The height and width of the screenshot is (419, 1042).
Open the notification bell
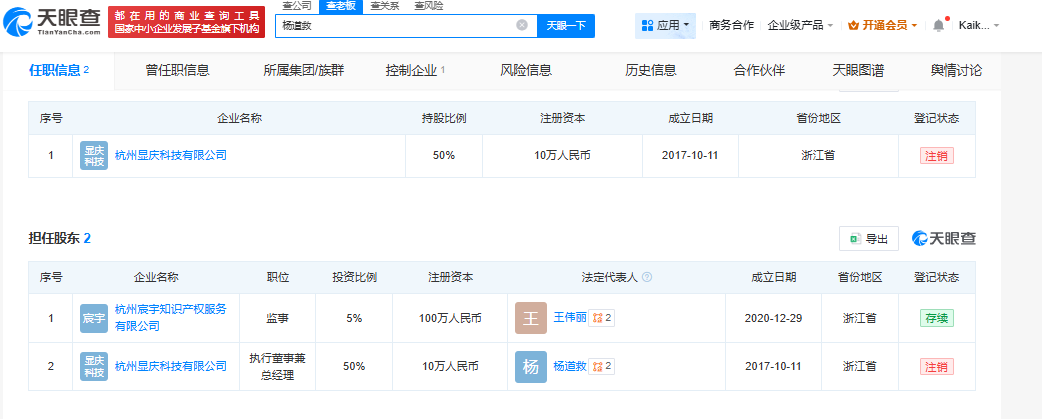pos(938,25)
